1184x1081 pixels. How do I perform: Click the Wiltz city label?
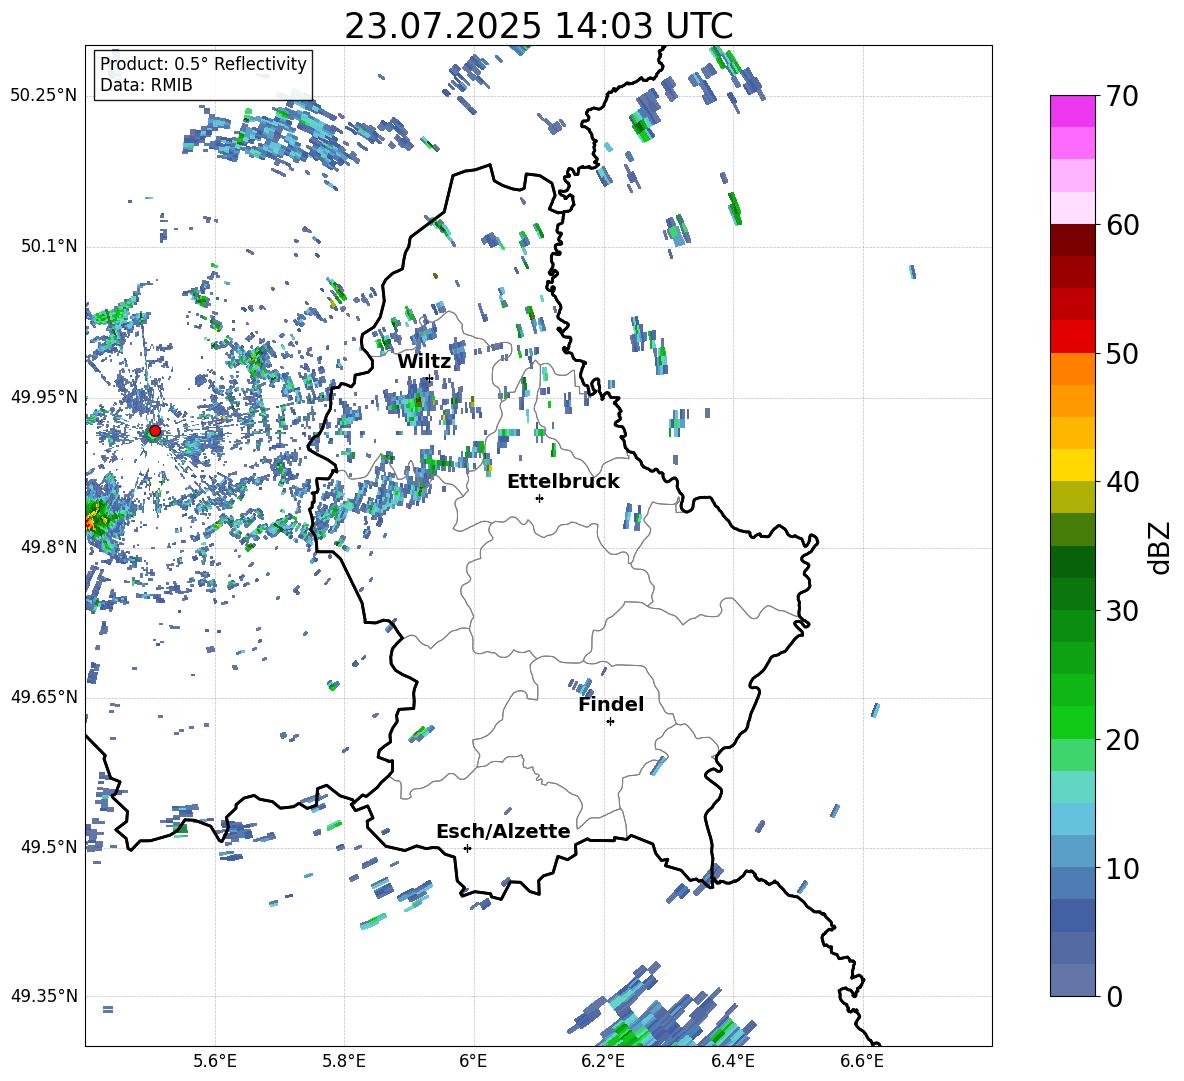pyautogui.click(x=424, y=362)
